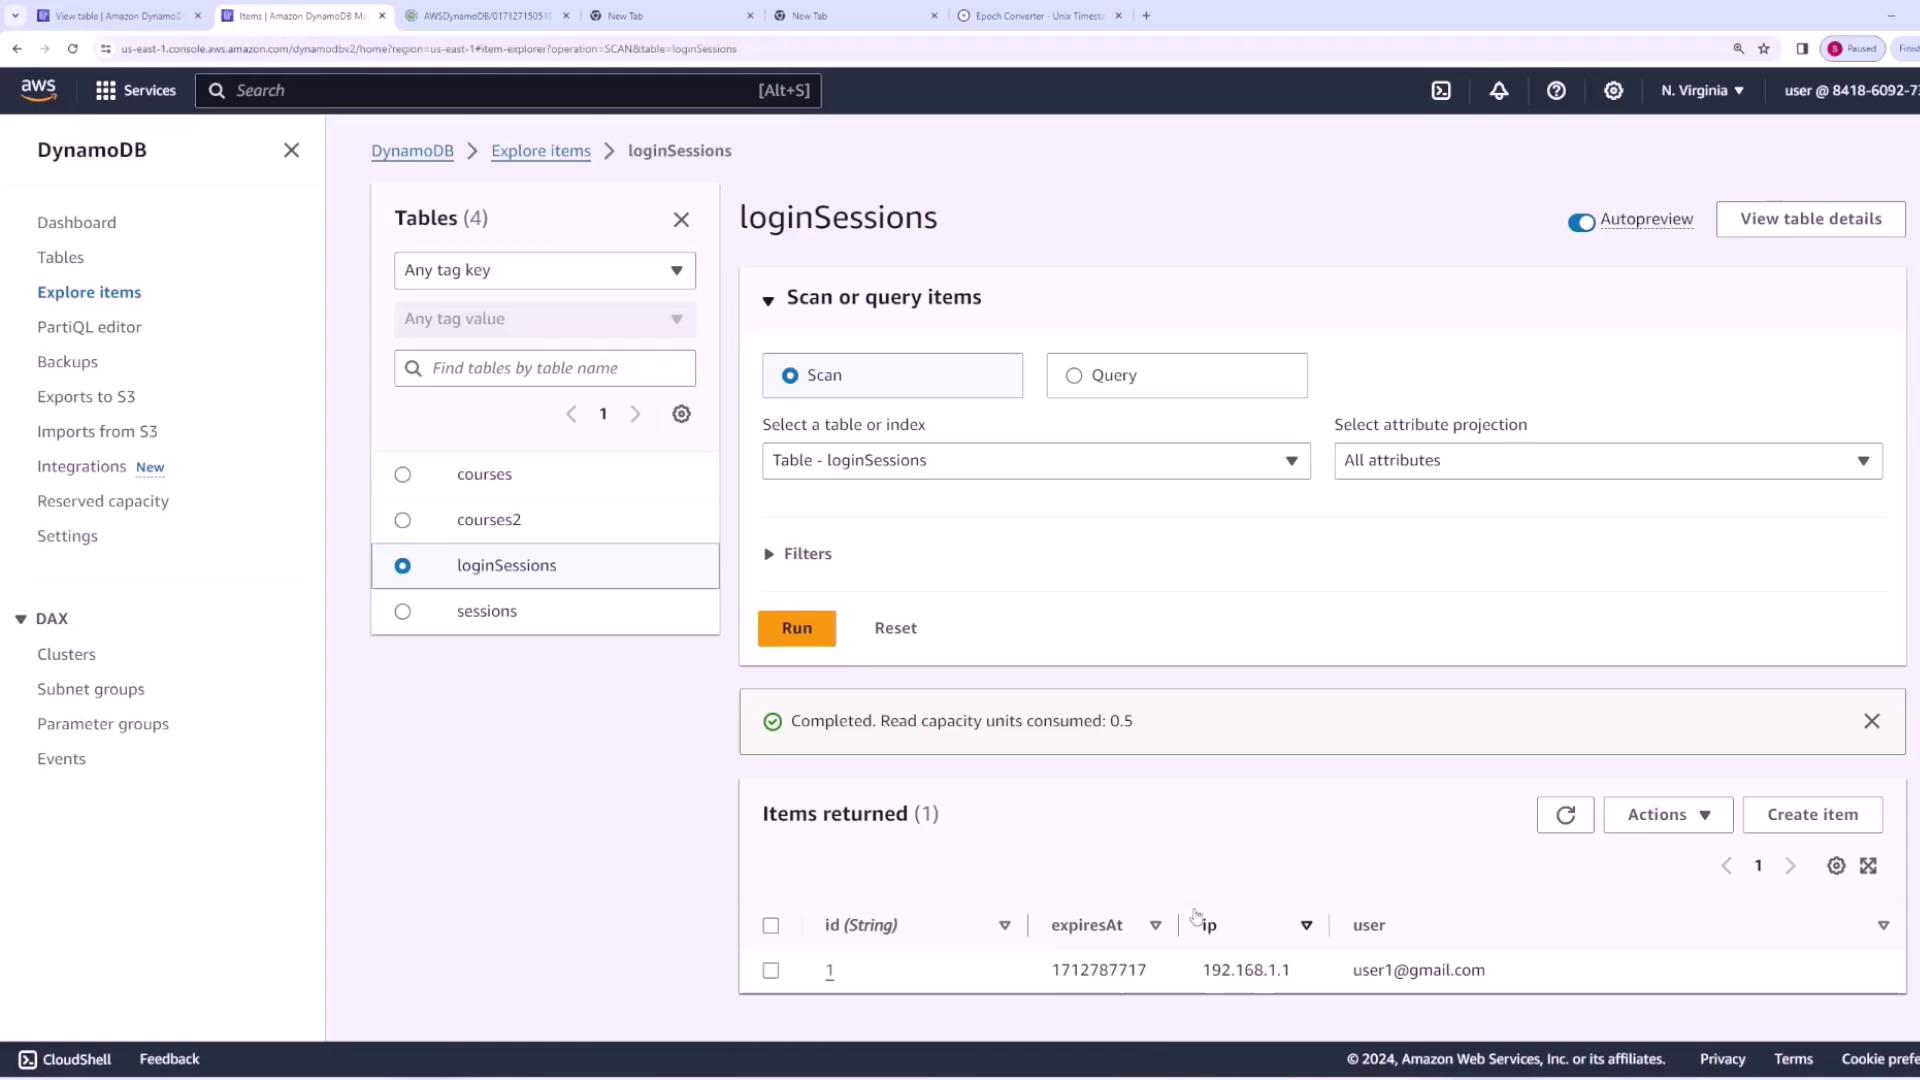Viewport: 1920px width, 1080px height.
Task: Open PartiQL editor in side navigation
Action: [x=89, y=327]
